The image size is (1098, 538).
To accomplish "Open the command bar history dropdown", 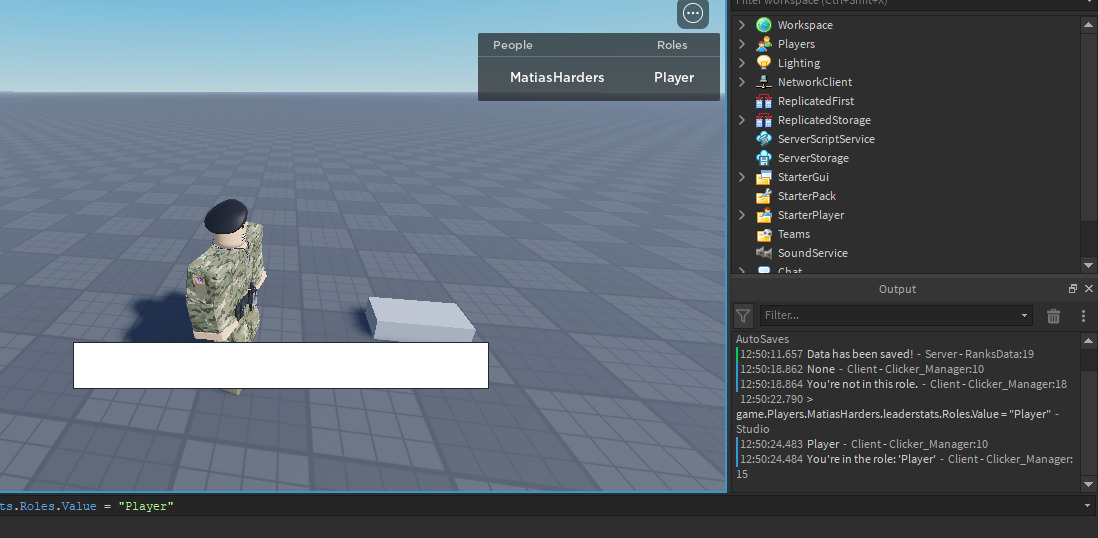I will (1087, 505).
